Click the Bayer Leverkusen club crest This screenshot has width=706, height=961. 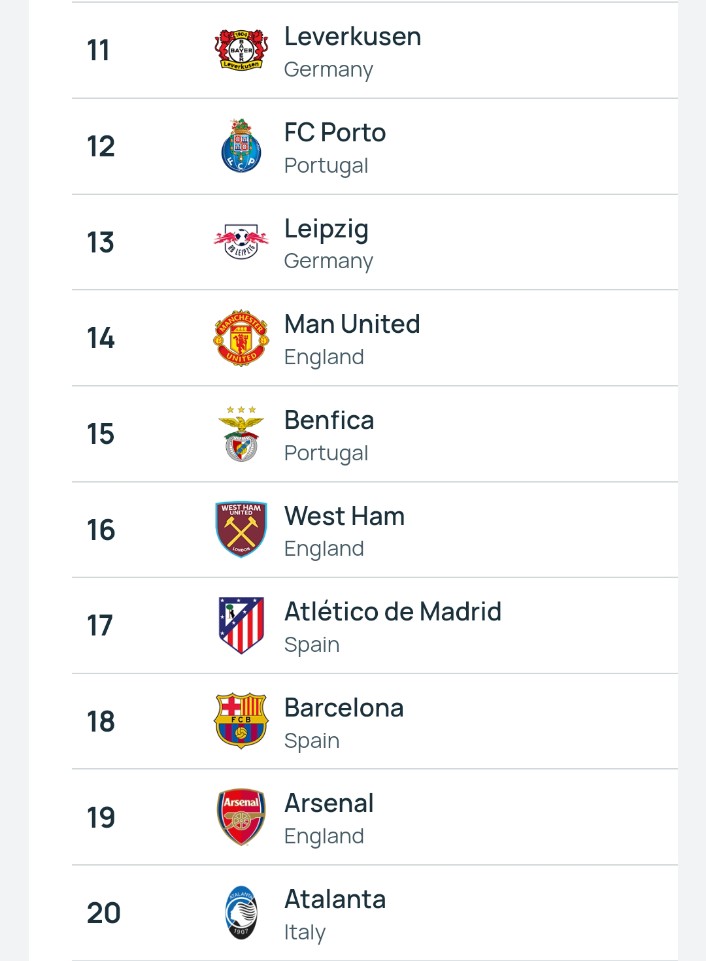pos(241,50)
